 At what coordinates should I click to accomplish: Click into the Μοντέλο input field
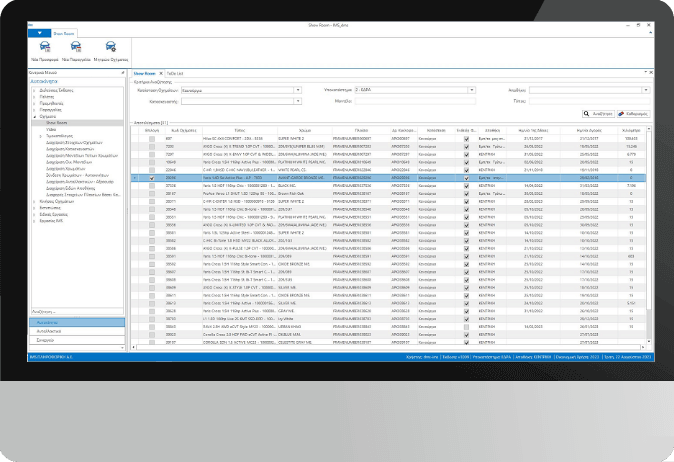coord(415,101)
